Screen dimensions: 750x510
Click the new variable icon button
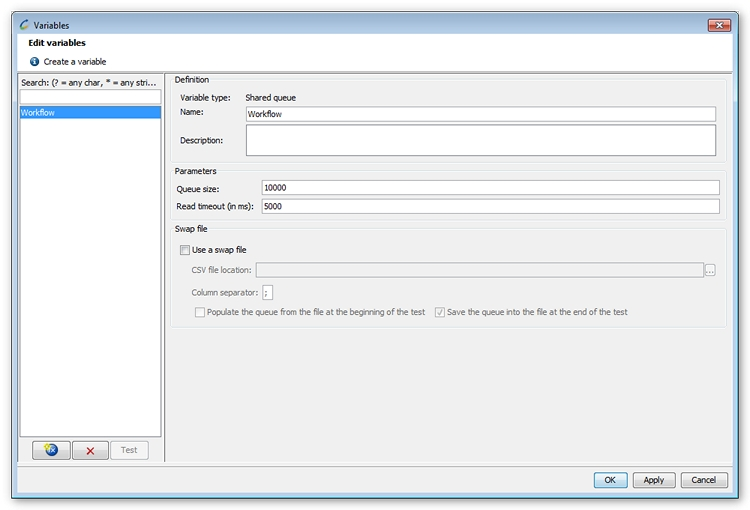51,450
